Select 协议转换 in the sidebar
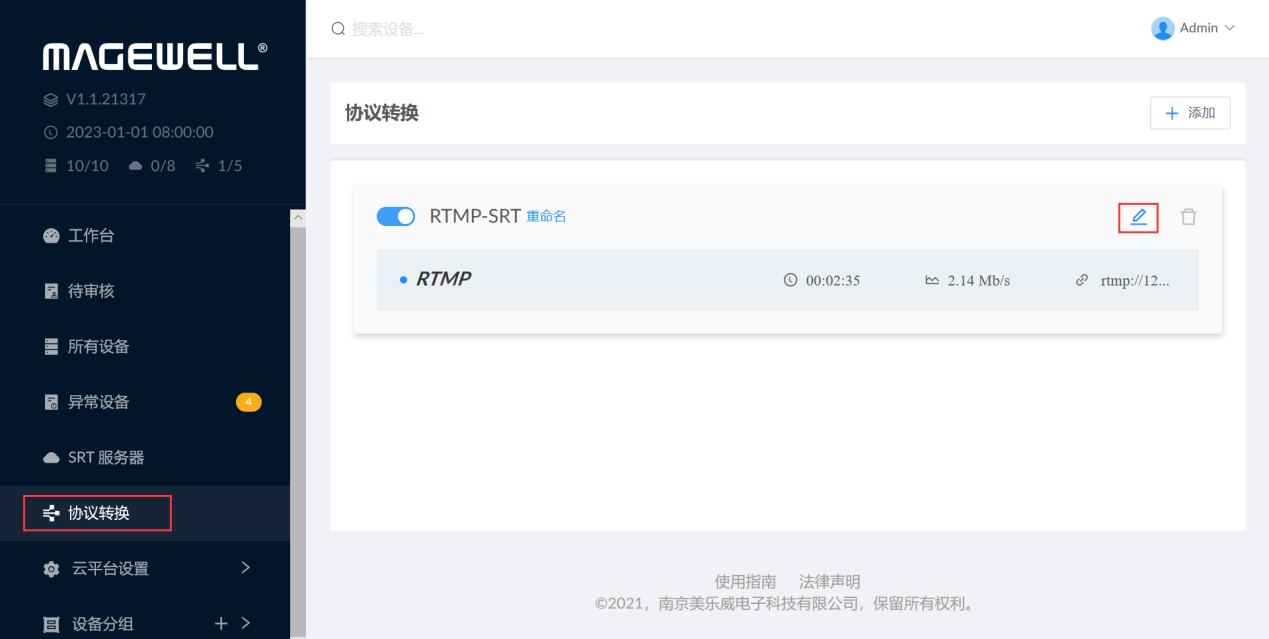The width and height of the screenshot is (1269, 639). tap(98, 513)
